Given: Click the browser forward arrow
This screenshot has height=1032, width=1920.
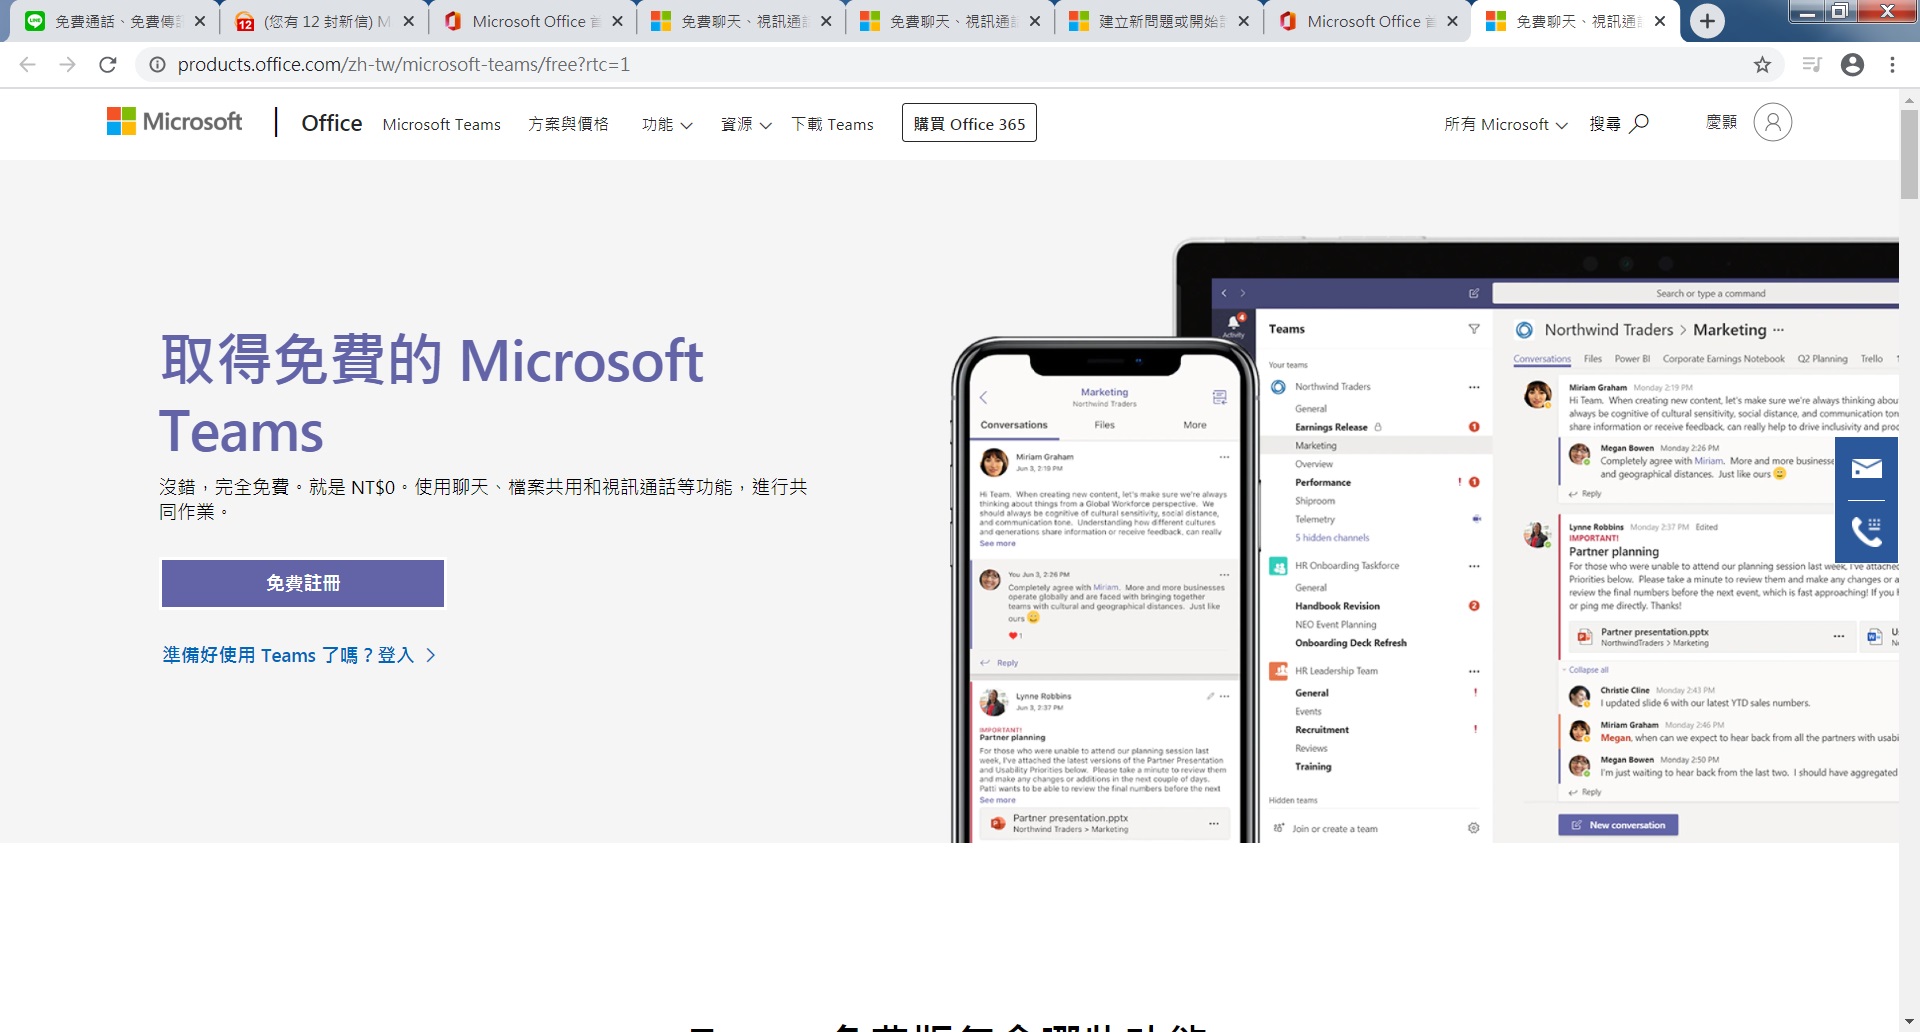Looking at the screenshot, I should coord(67,65).
